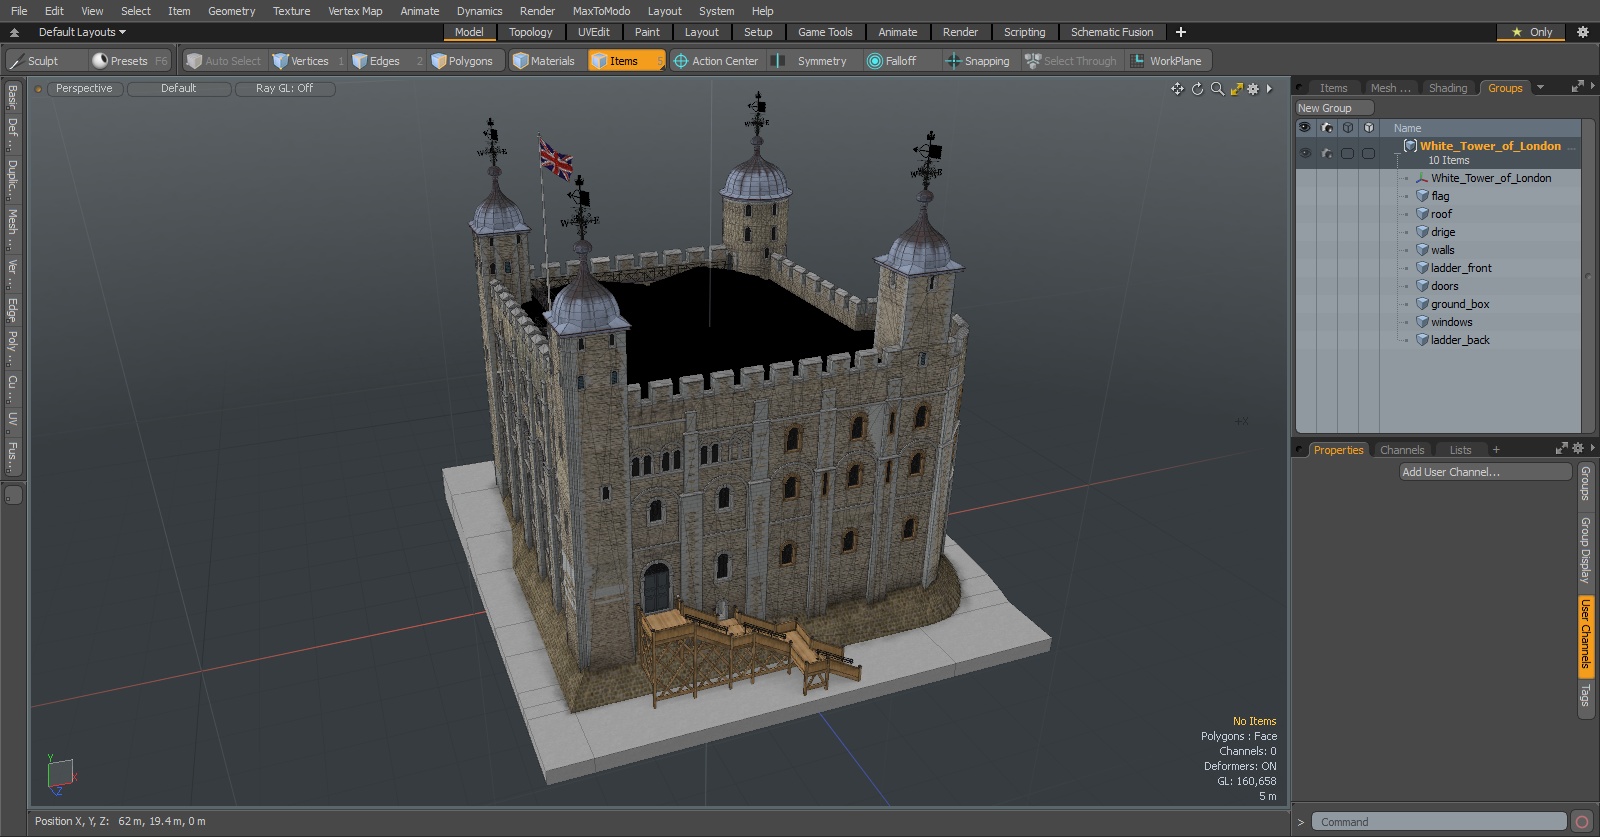The image size is (1600, 837).
Task: Click the viewport rotate icon
Action: point(1197,89)
